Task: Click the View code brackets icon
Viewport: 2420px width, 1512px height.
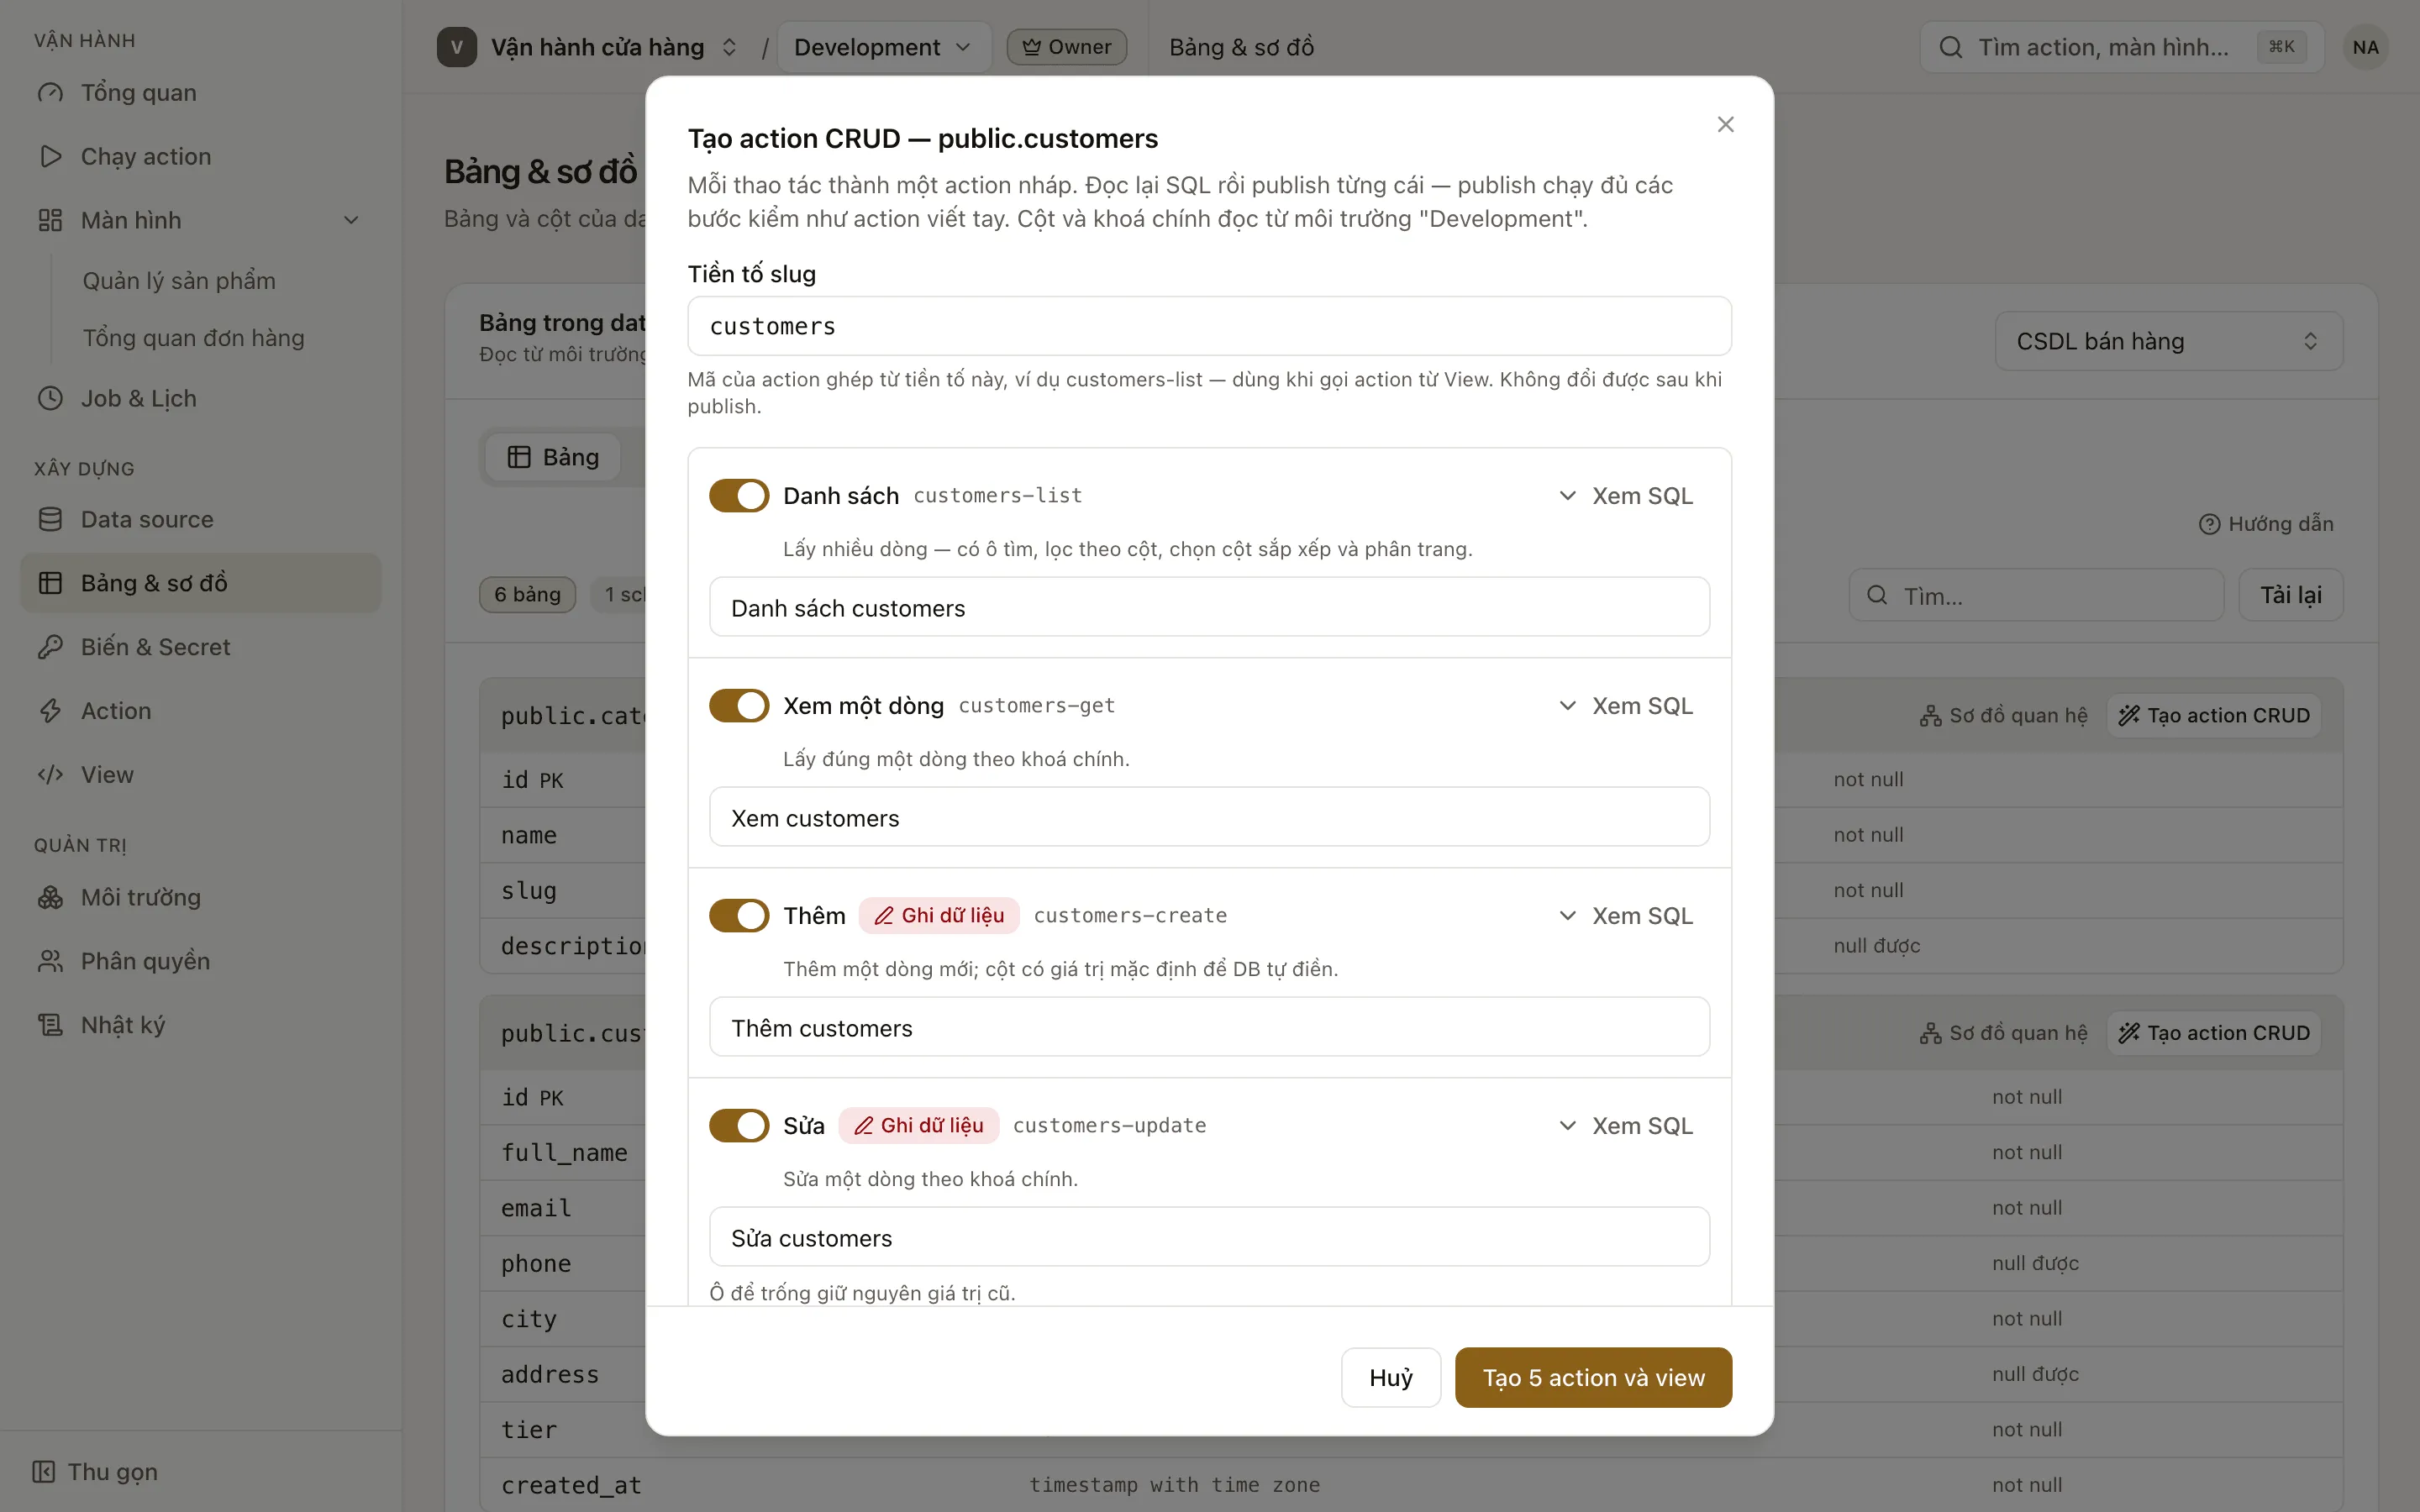Action: (50, 775)
